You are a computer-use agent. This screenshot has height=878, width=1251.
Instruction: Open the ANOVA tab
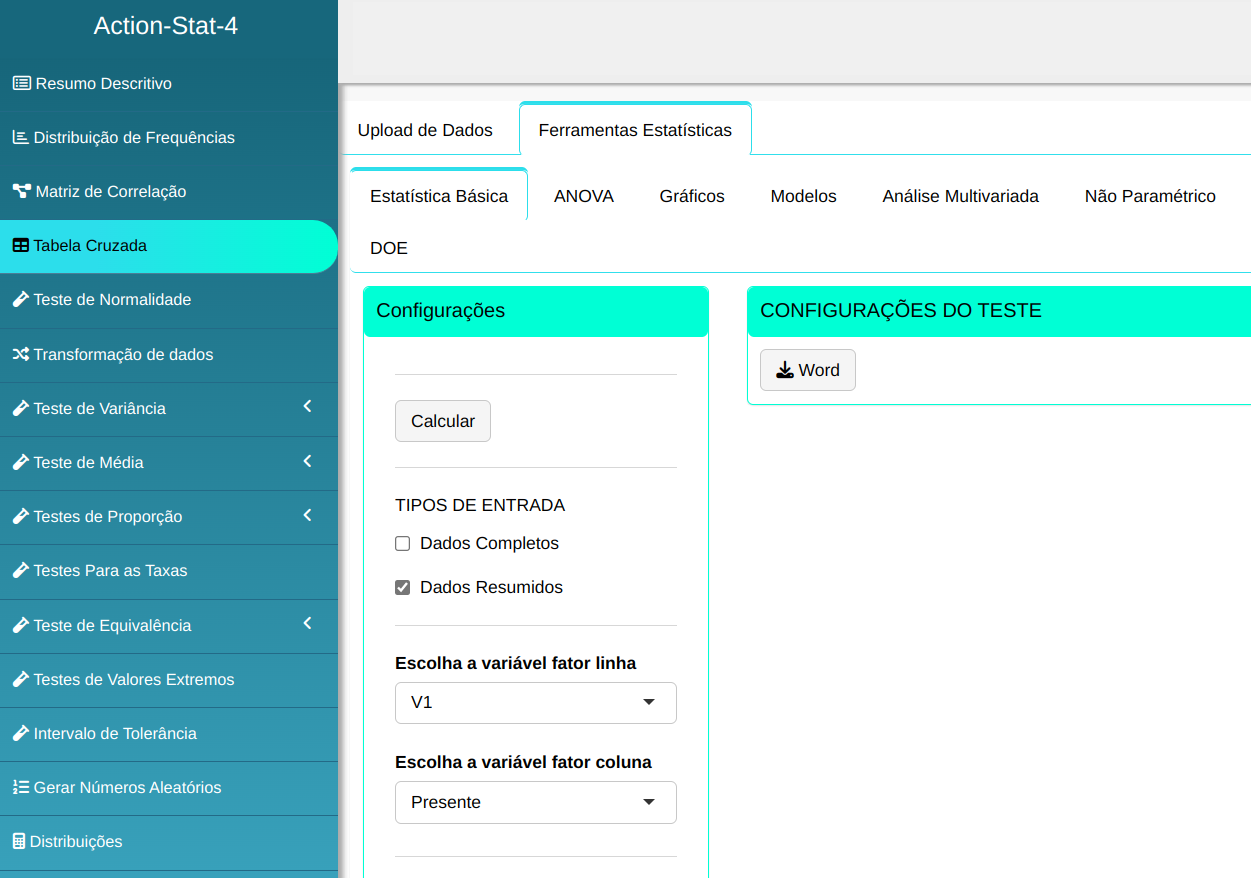[x=583, y=196]
